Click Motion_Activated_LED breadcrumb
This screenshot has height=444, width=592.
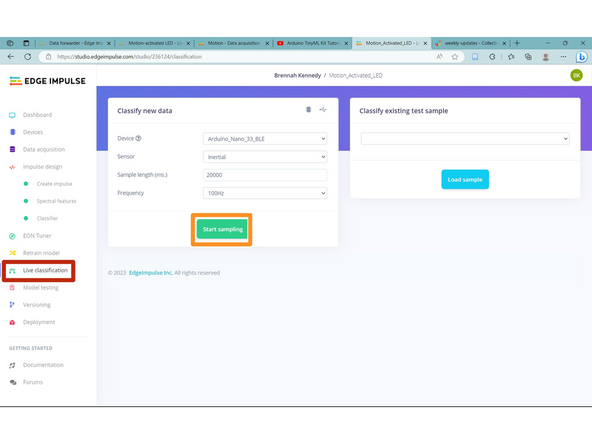click(x=355, y=76)
